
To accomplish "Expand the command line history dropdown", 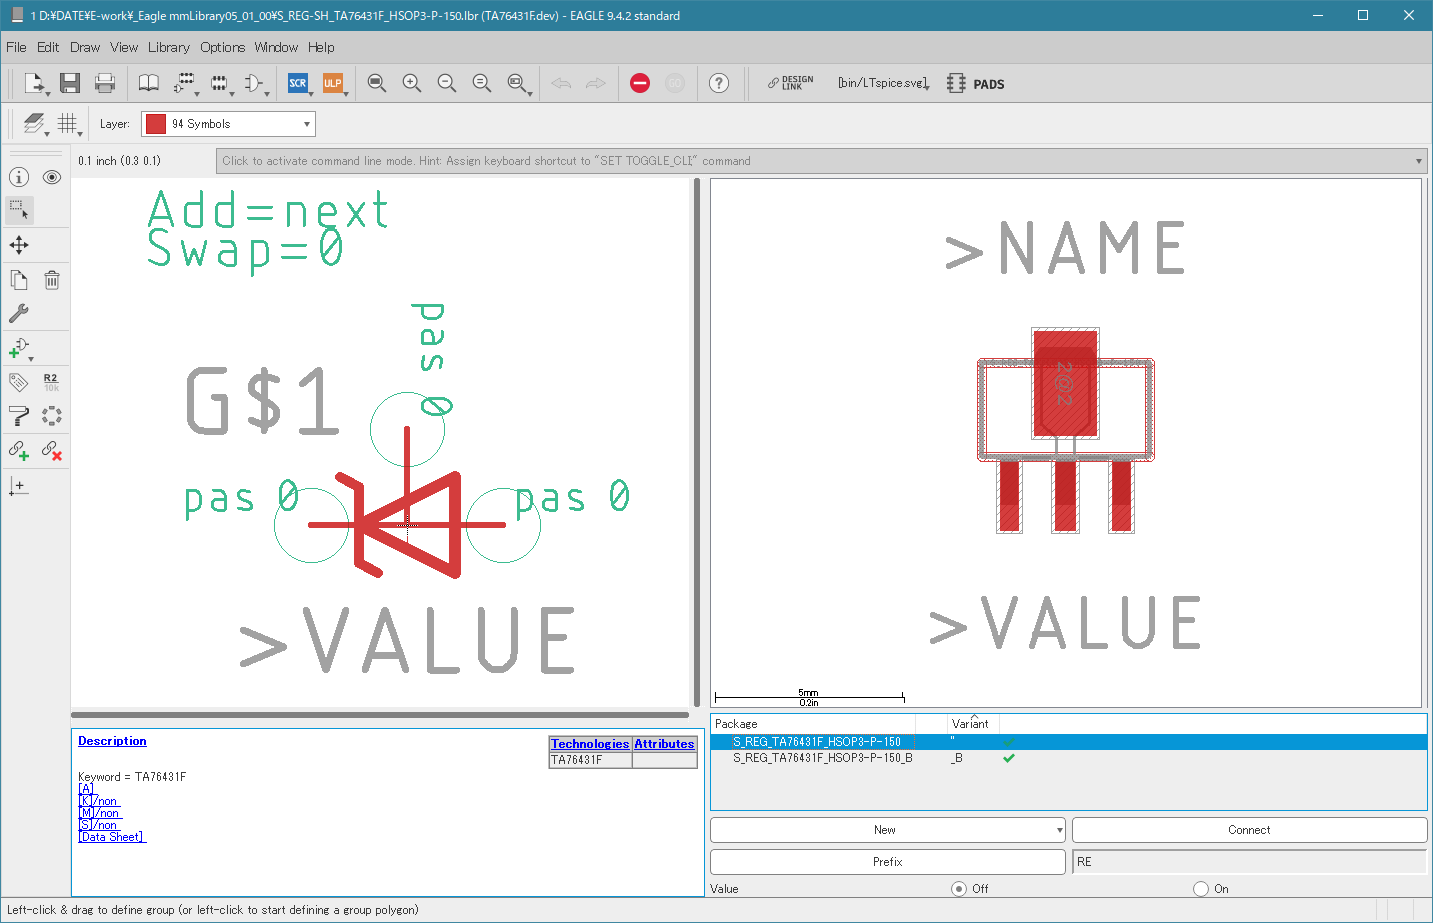I will [1418, 161].
